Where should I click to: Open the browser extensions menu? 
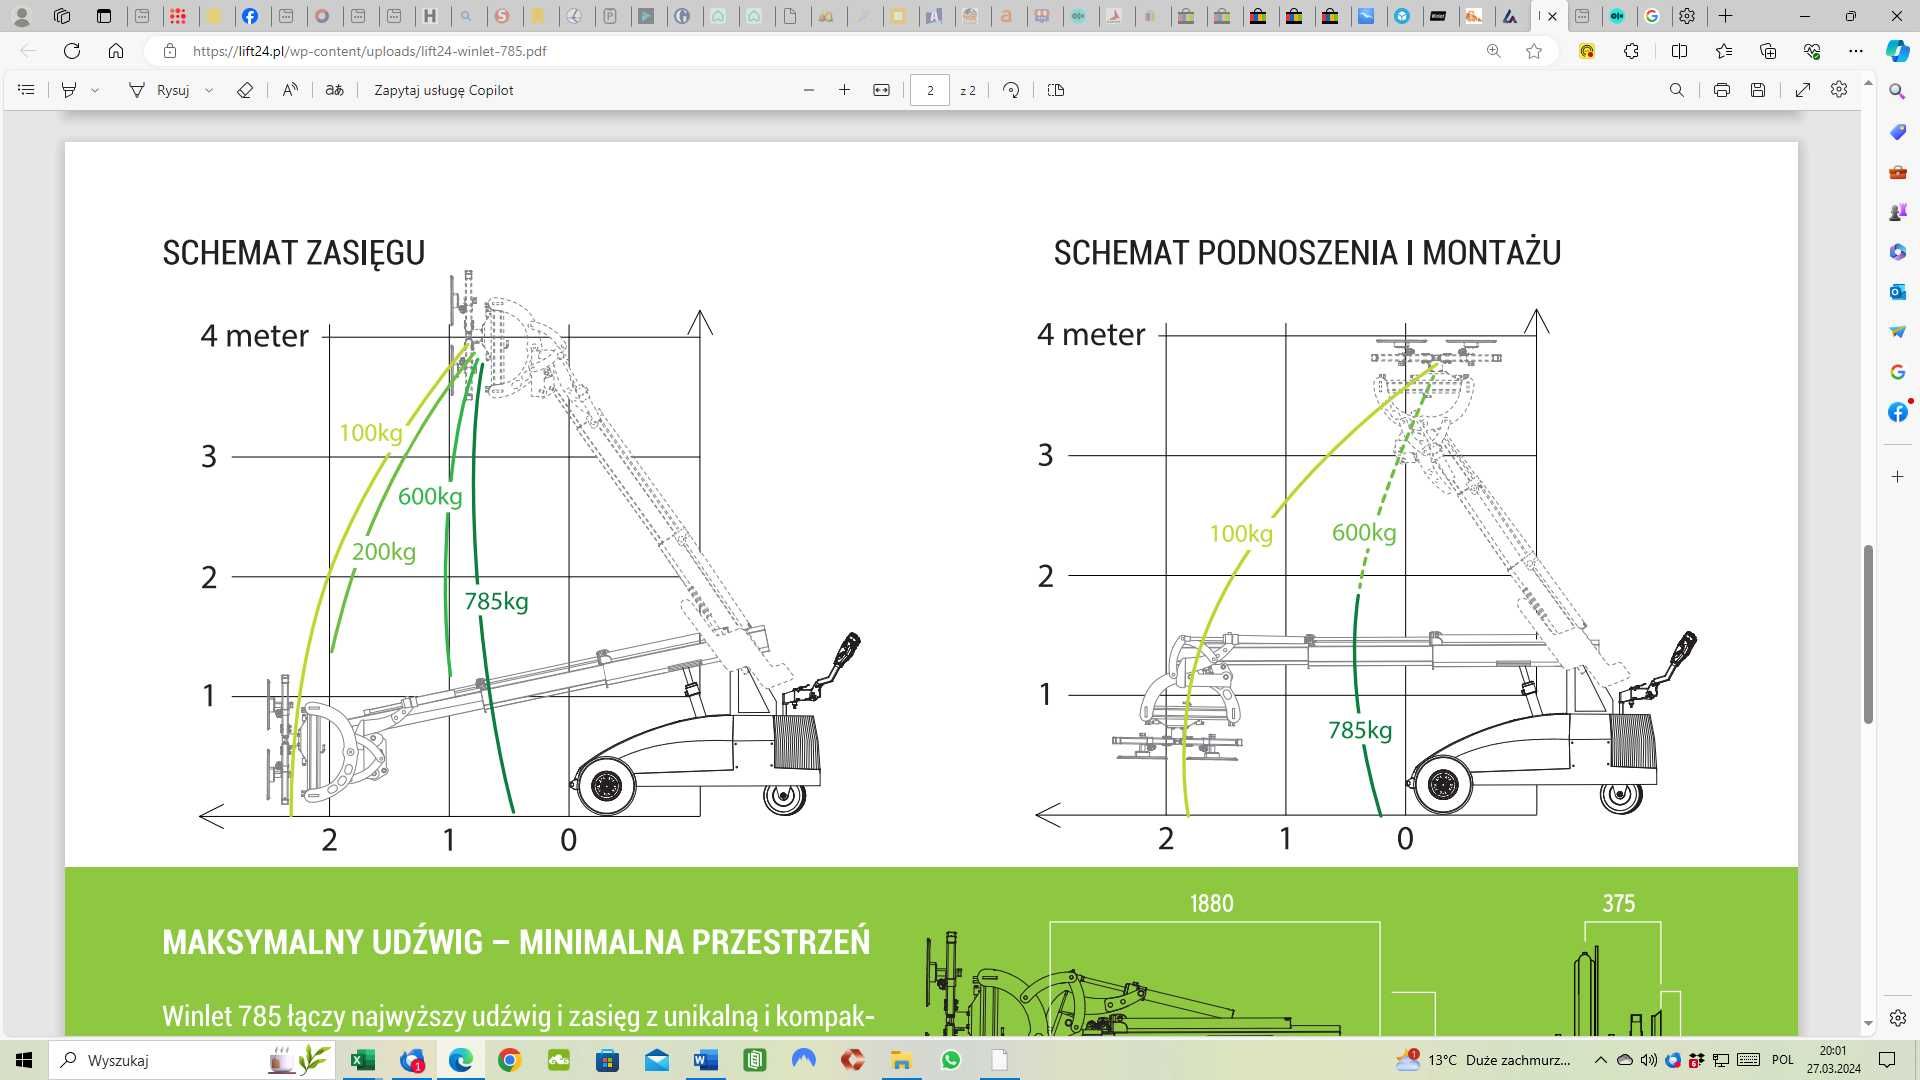click(x=1631, y=51)
